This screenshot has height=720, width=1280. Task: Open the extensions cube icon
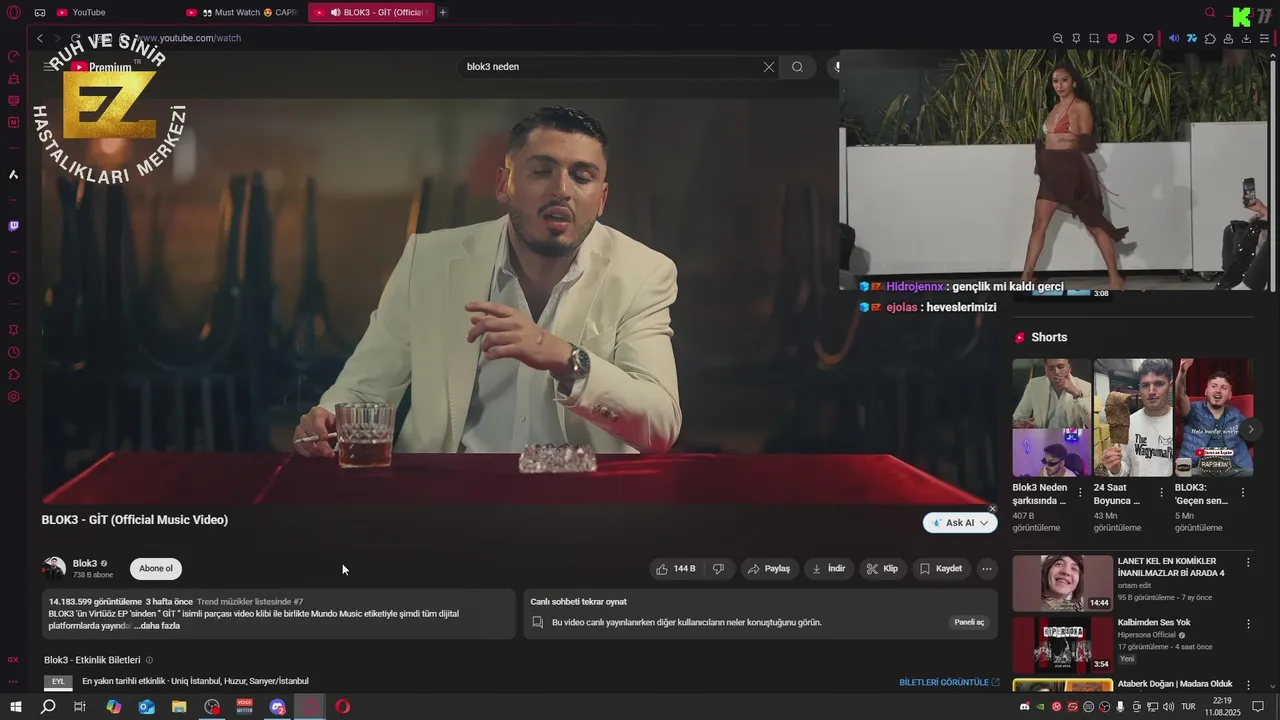1210,38
